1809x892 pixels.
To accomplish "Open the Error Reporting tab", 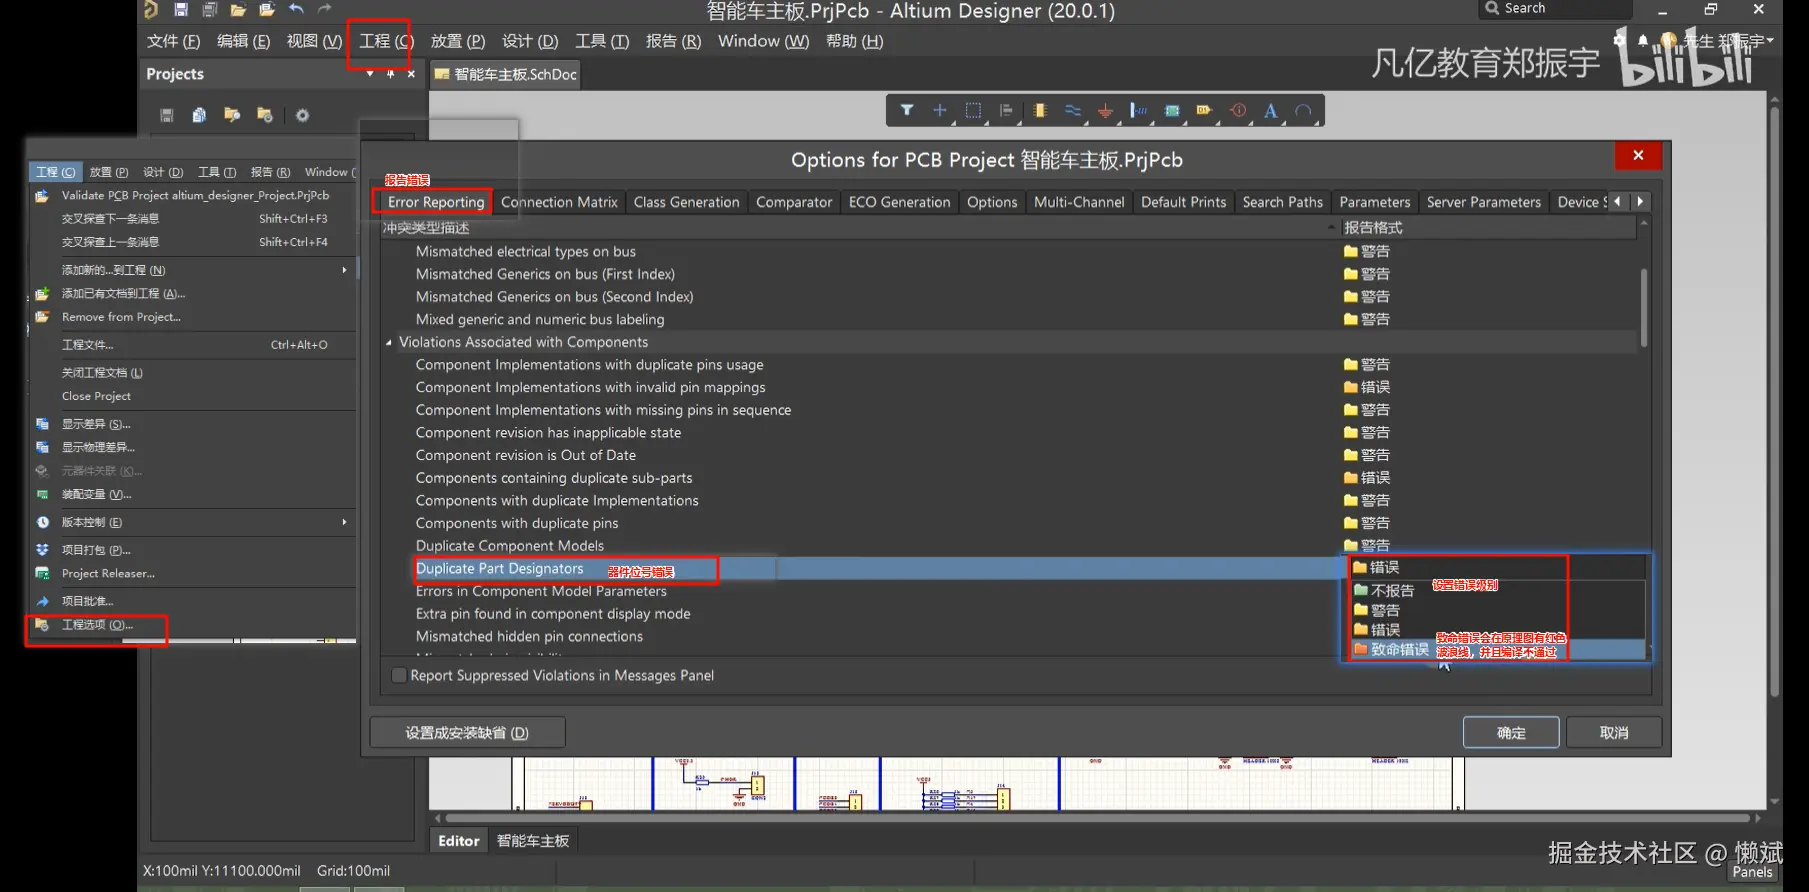I will click(436, 202).
